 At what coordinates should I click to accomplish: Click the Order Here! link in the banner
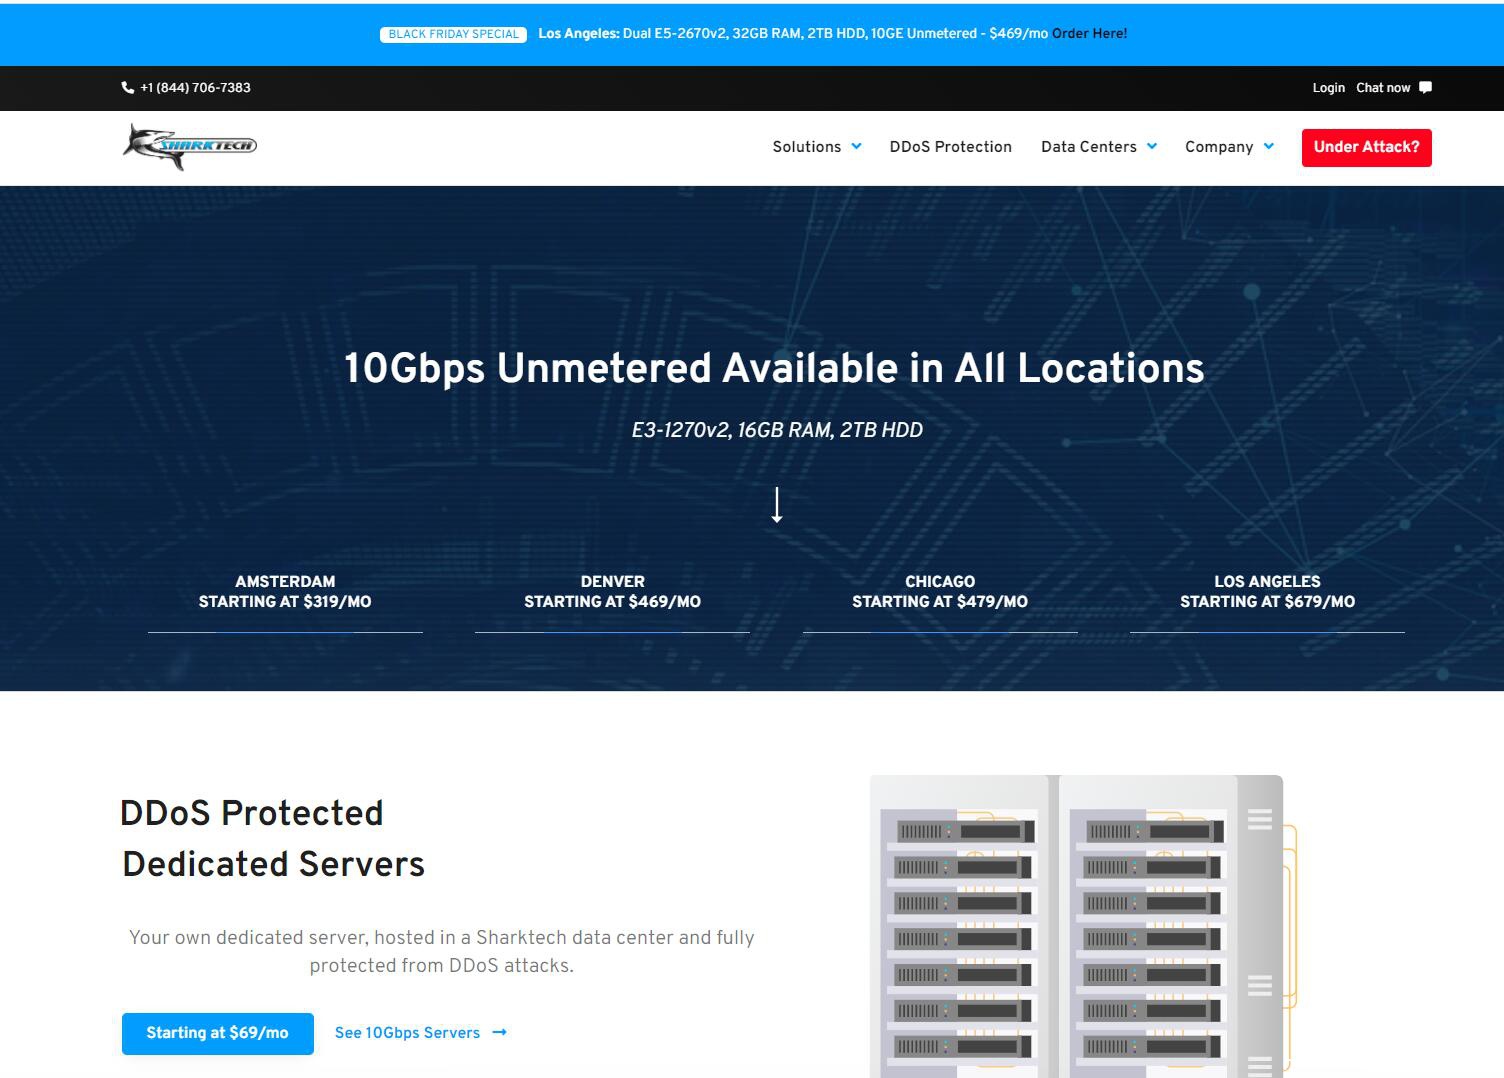(x=1088, y=33)
